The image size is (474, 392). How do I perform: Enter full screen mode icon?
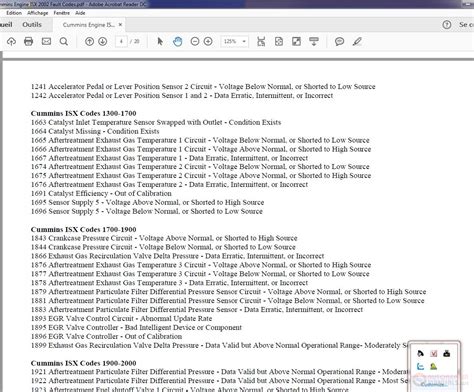click(296, 41)
